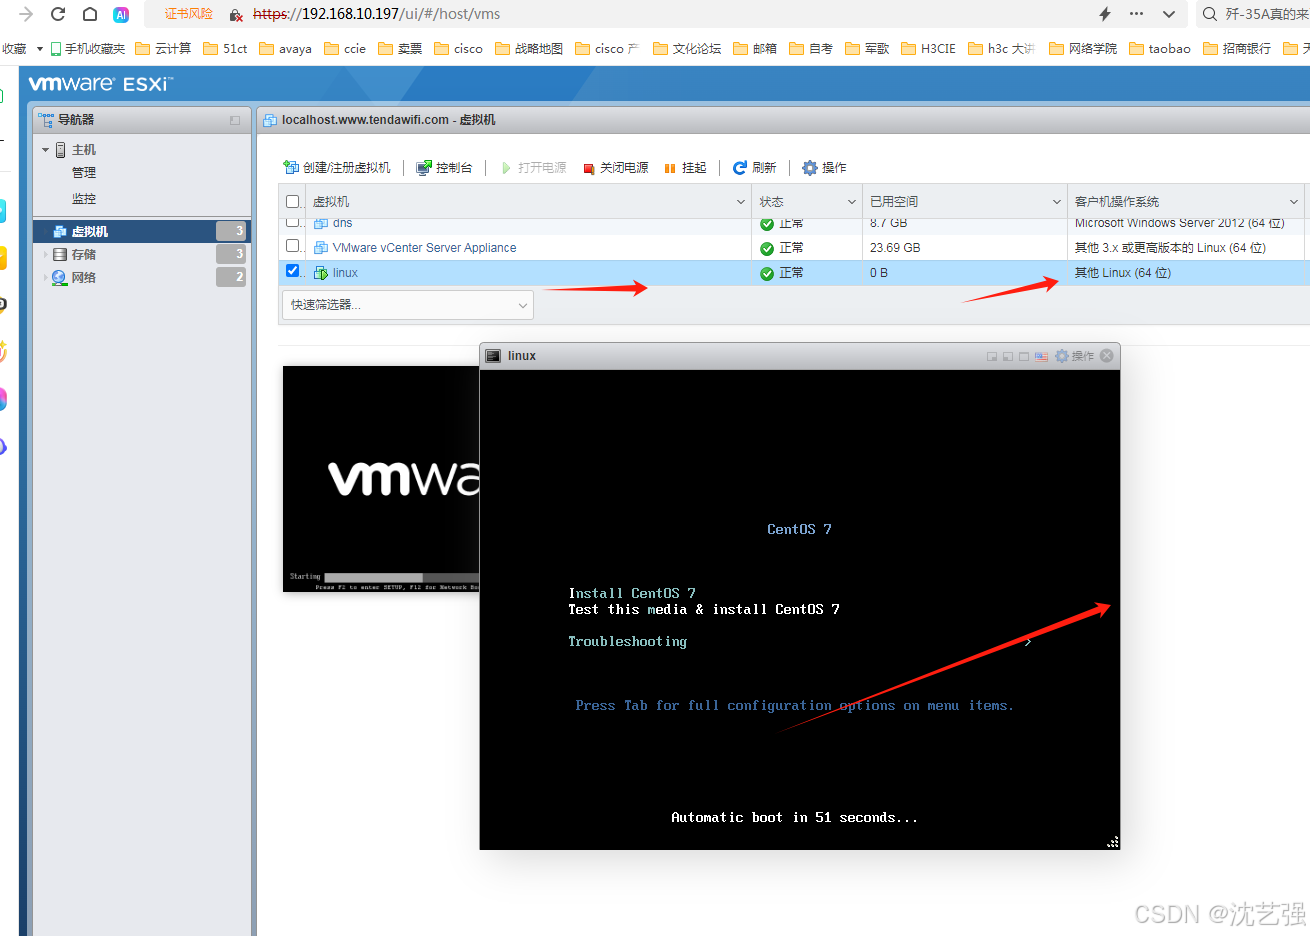1310x936 pixels.
Task: Shrink the linux console window size
Action: click(992, 356)
